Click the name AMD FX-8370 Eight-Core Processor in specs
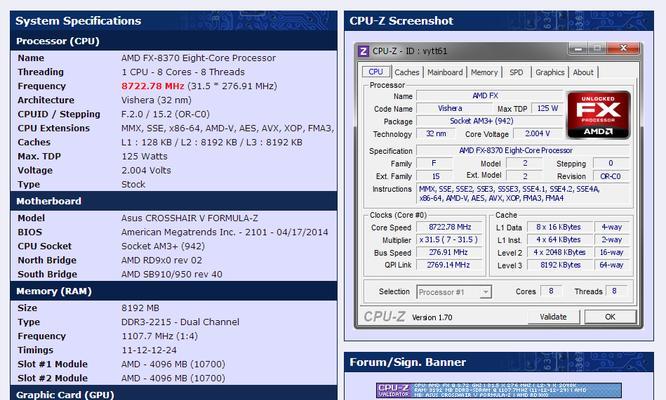 (x=198, y=58)
